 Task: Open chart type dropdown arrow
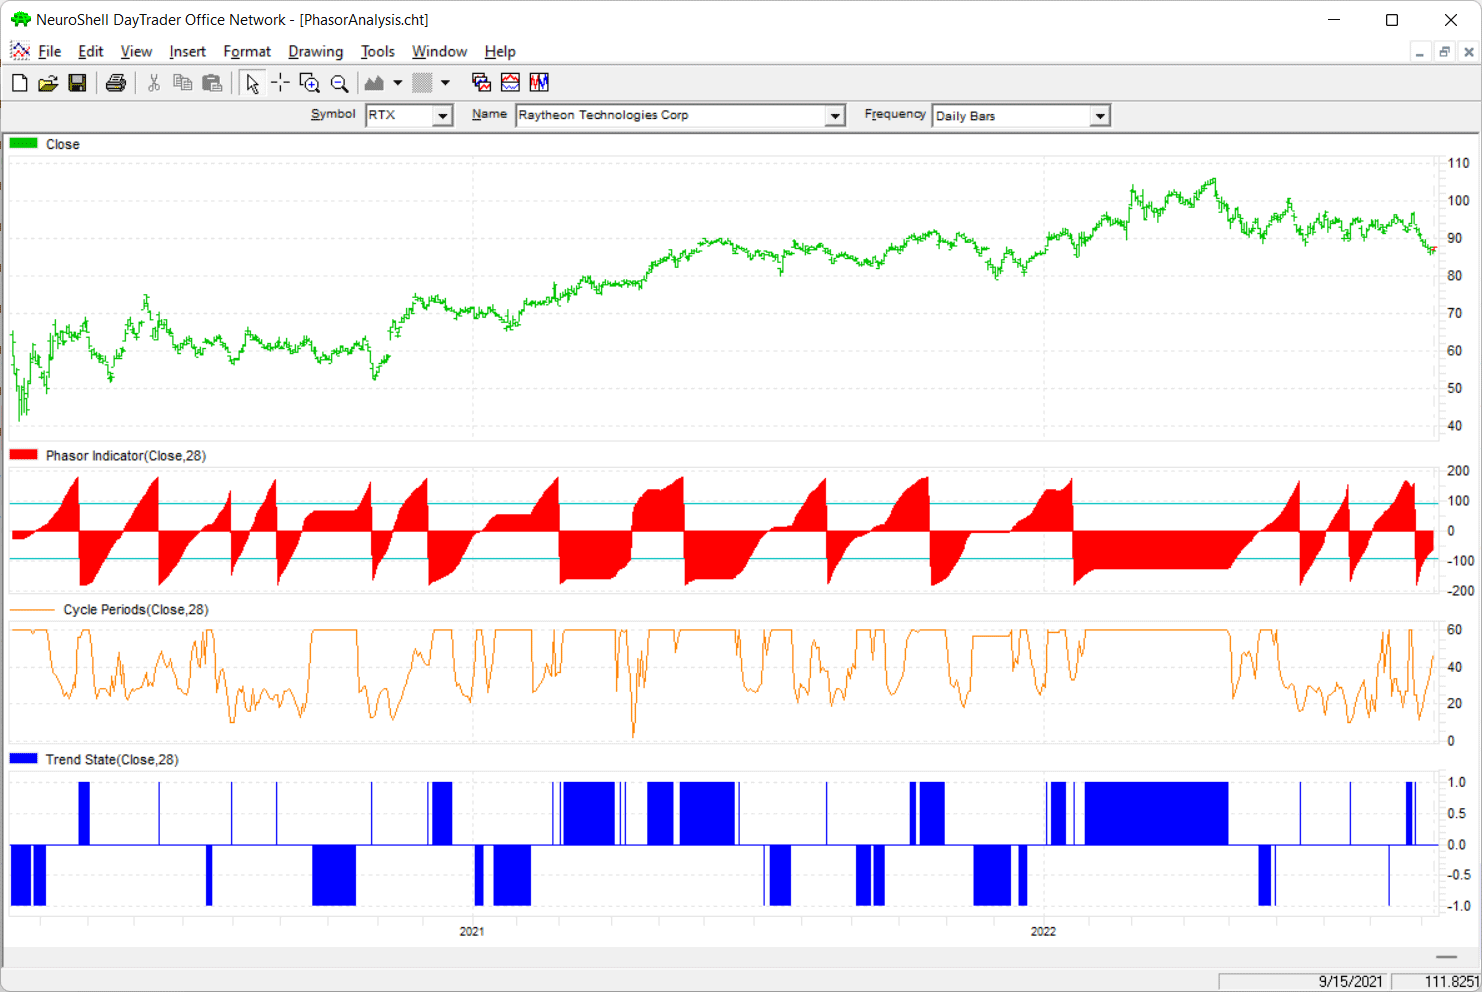(398, 83)
